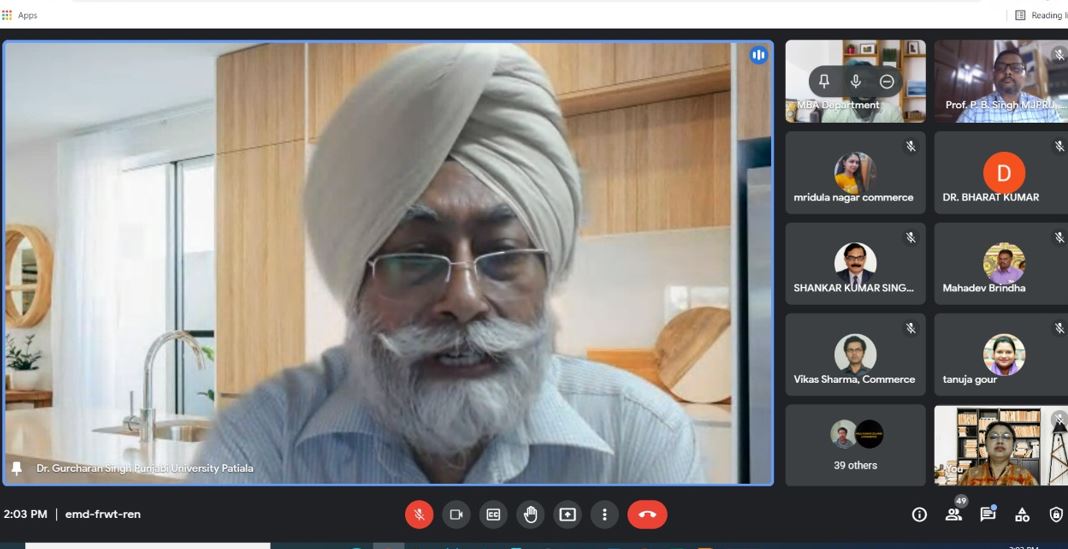Remove MBA Department from the call

(x=887, y=81)
